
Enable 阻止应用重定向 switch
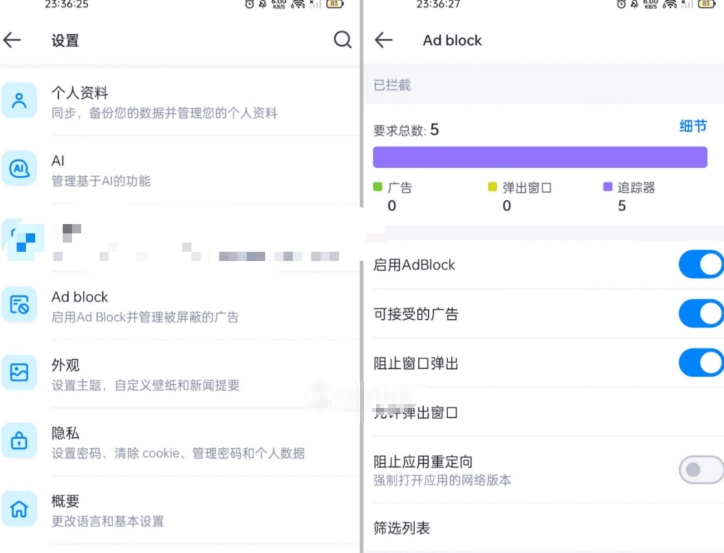pos(700,469)
